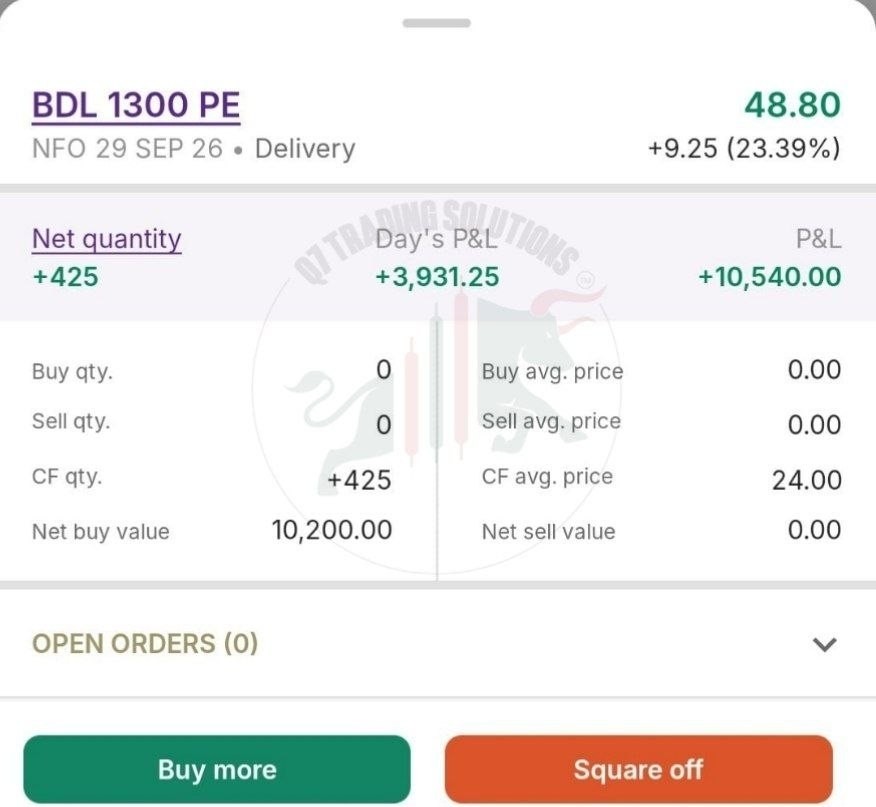876x807 pixels.
Task: Tap the NFO 29 SEP 26 Delivery subtitle
Action: point(193,149)
